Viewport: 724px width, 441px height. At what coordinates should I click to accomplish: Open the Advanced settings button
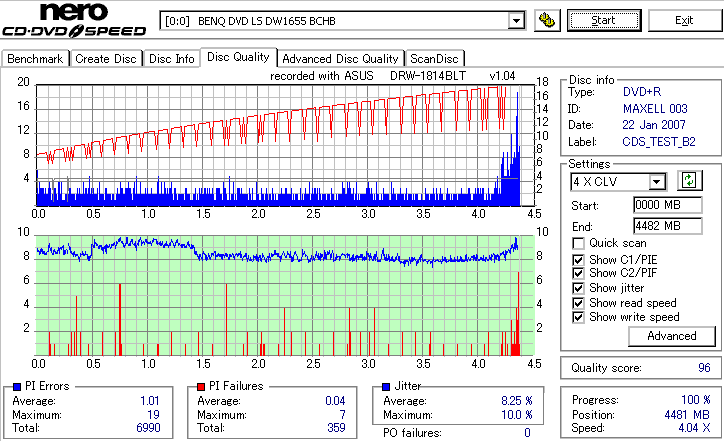(672, 336)
